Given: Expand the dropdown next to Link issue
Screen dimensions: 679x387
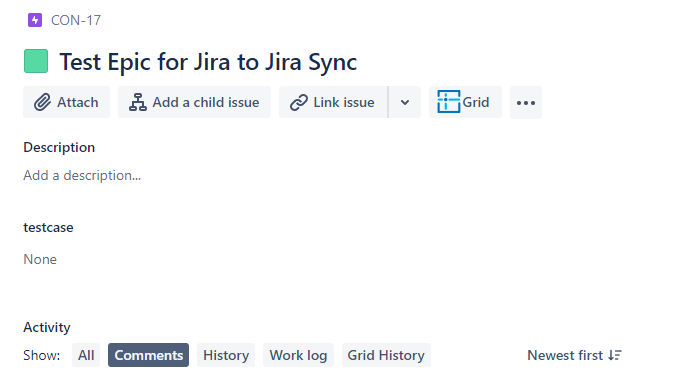Looking at the screenshot, I should (x=405, y=102).
